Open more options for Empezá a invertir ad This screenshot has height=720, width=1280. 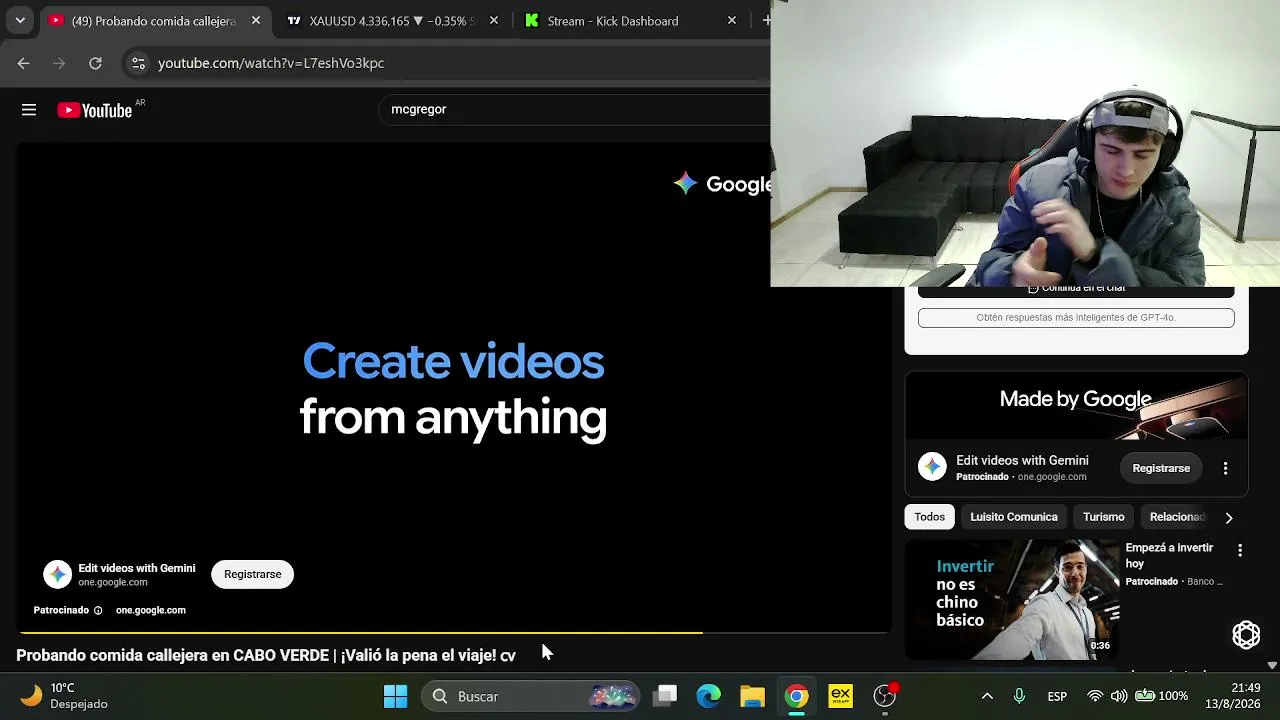click(1240, 551)
